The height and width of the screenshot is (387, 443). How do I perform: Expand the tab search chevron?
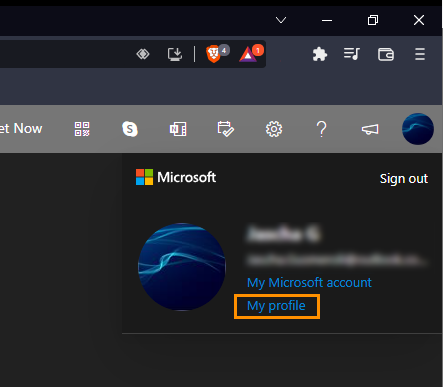coord(281,20)
